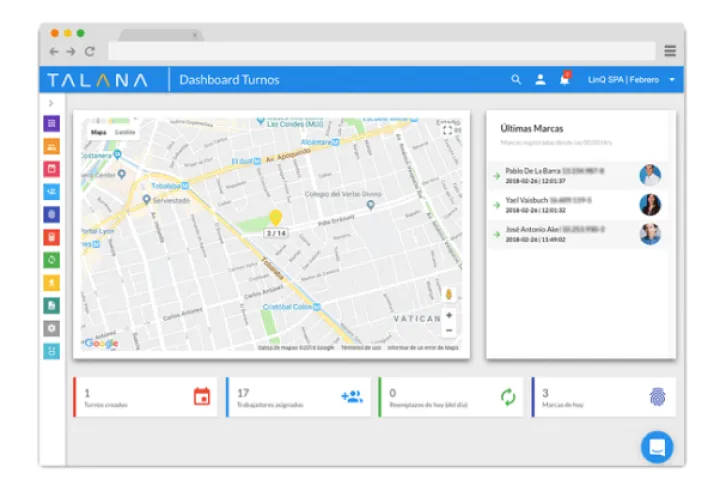Toggle fullscreen view on the map
The image size is (720, 497).
[449, 132]
